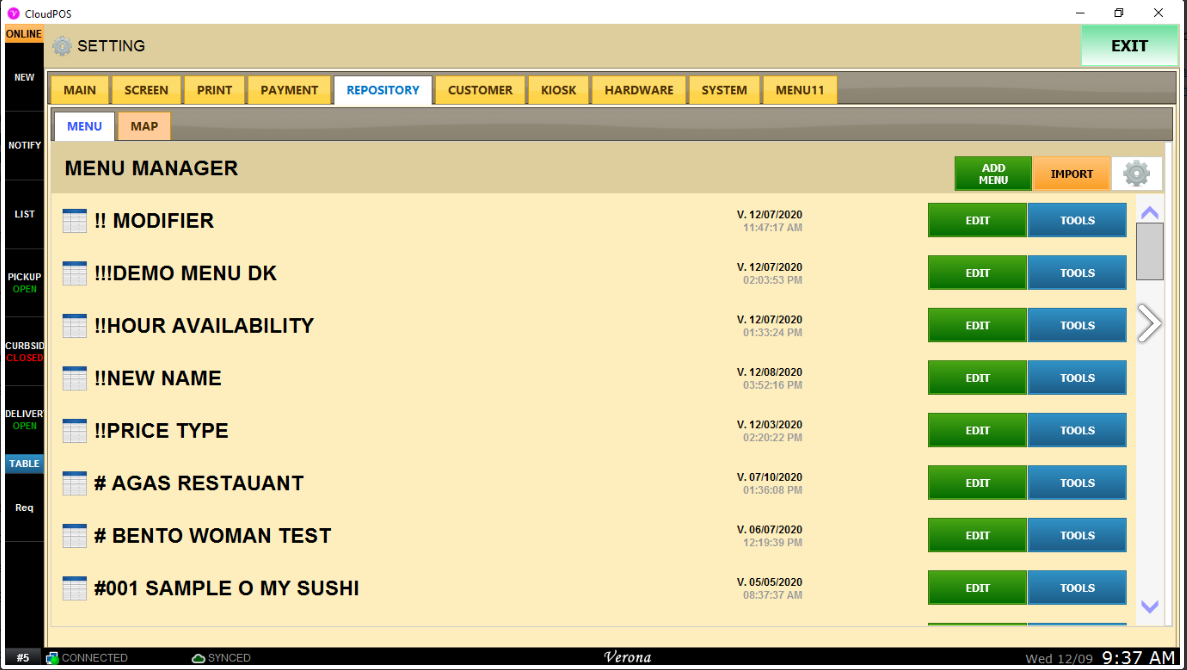Image resolution: width=1187 pixels, height=670 pixels.
Task: Click the table icon beside #001 SAMPLE O MY SUSHI
Action: point(74,588)
